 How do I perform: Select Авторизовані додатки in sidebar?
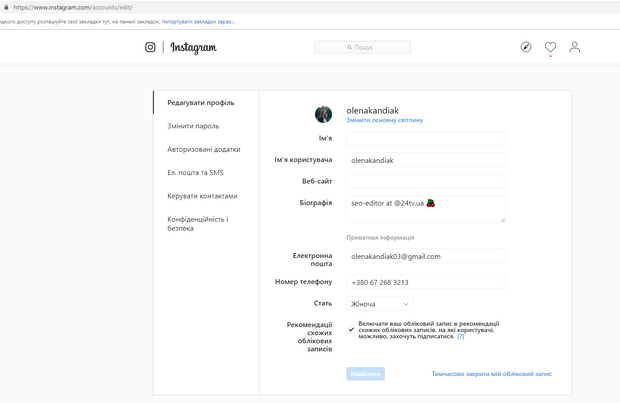click(x=204, y=149)
